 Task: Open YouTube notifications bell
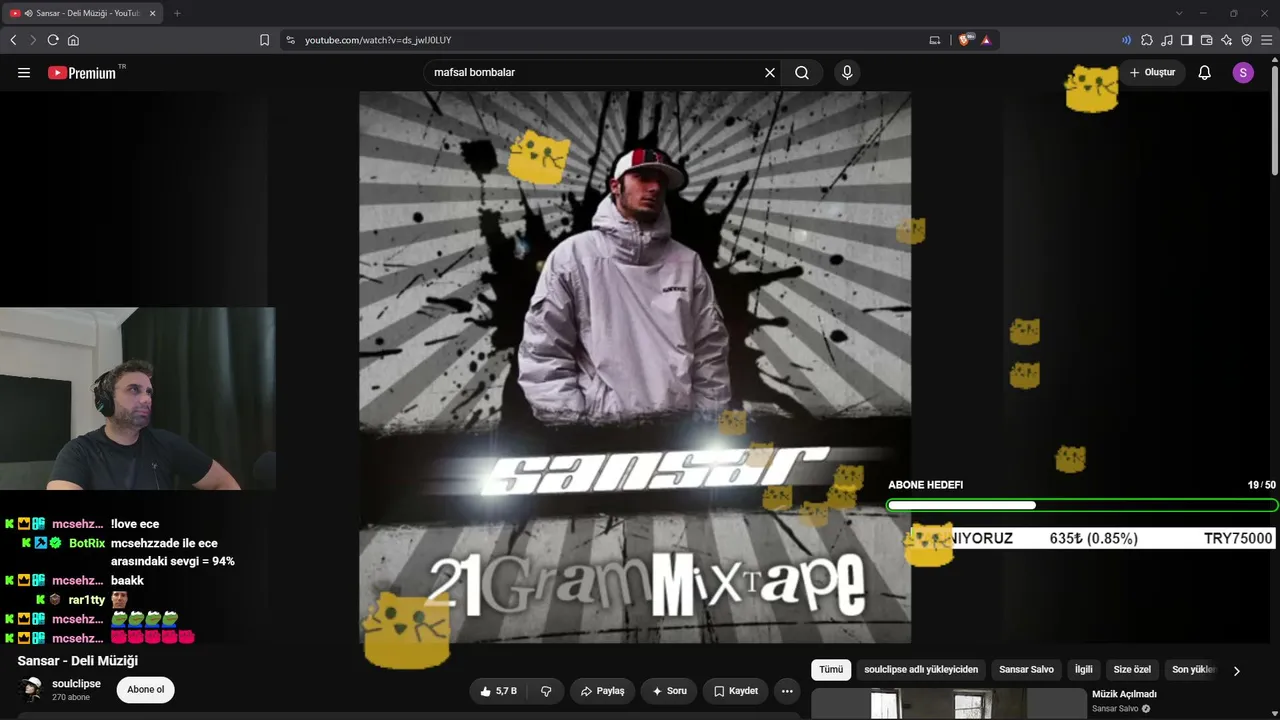coord(1205,73)
